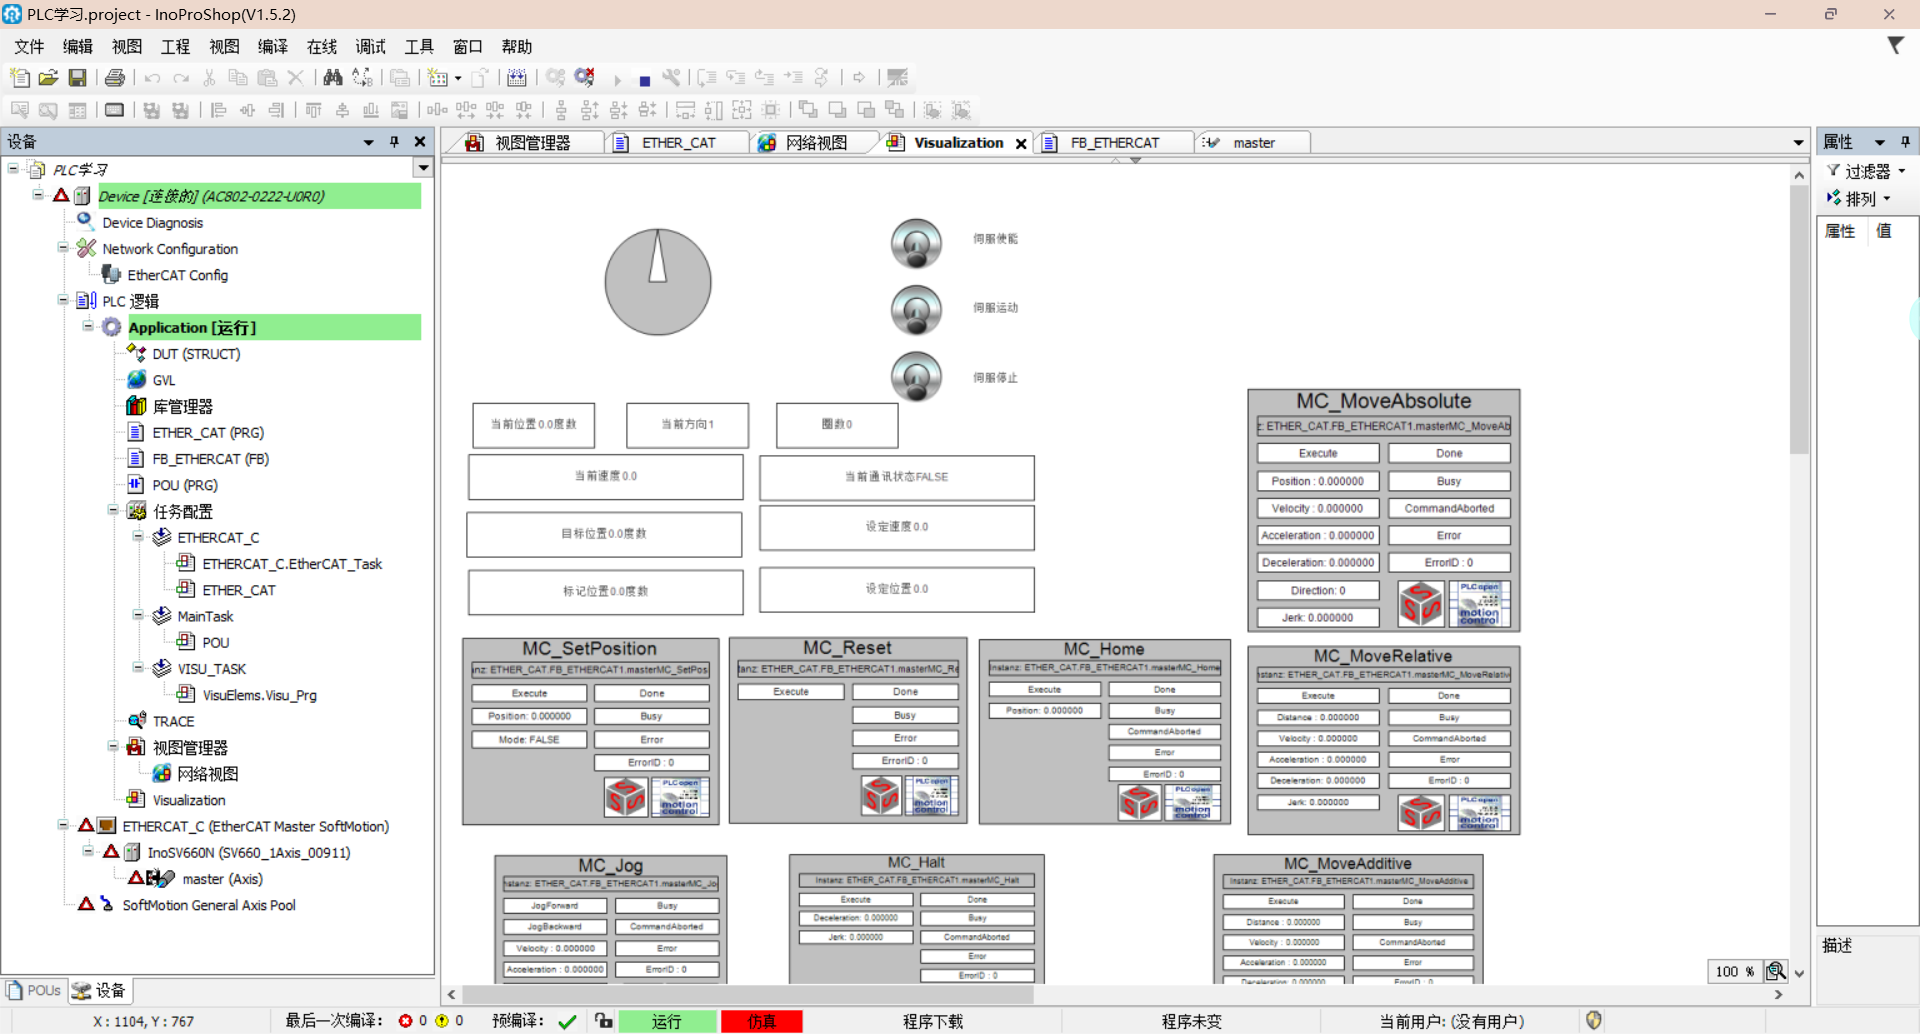This screenshot has height=1034, width=1920.
Task: Collapse the 任务配置 tree node
Action: [x=113, y=510]
